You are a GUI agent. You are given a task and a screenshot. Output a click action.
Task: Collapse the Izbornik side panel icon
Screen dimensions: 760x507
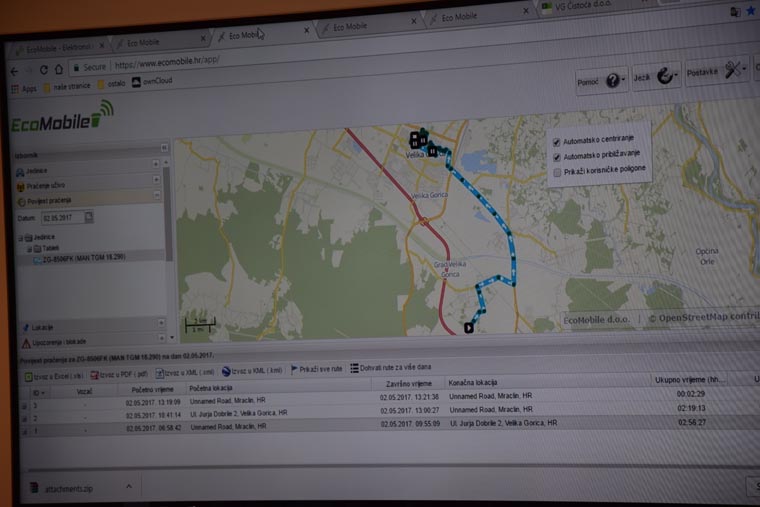tap(164, 147)
